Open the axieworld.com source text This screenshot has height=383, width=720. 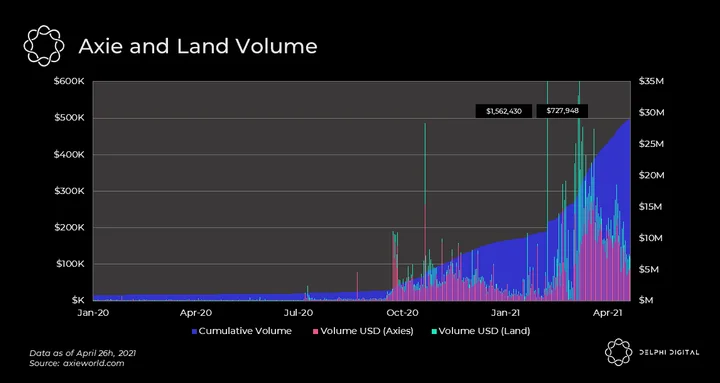pos(77,363)
